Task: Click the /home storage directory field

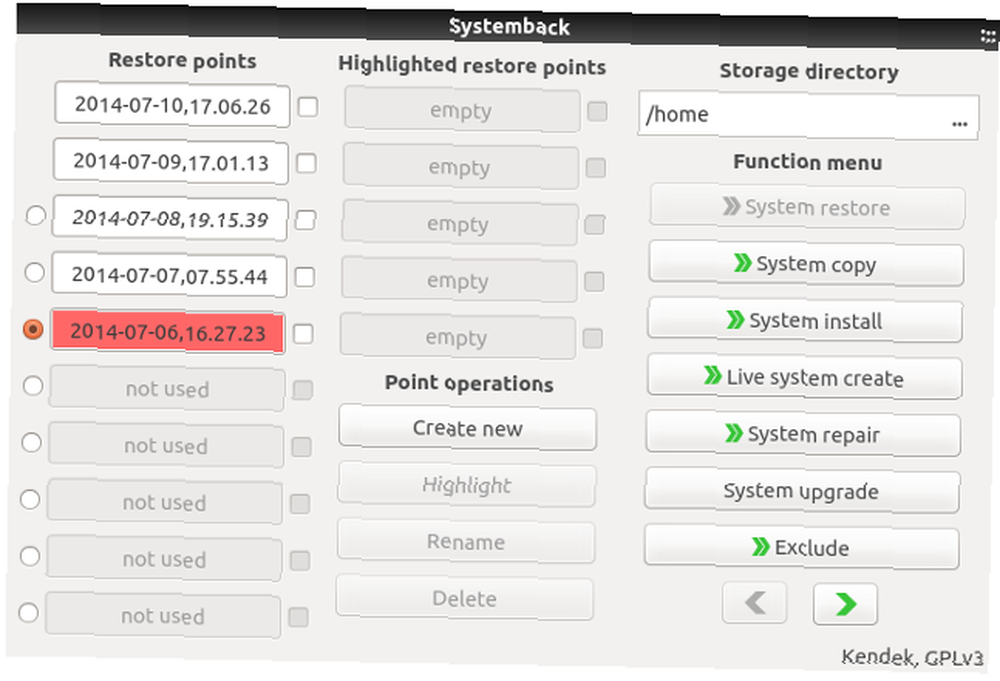Action: click(x=808, y=115)
